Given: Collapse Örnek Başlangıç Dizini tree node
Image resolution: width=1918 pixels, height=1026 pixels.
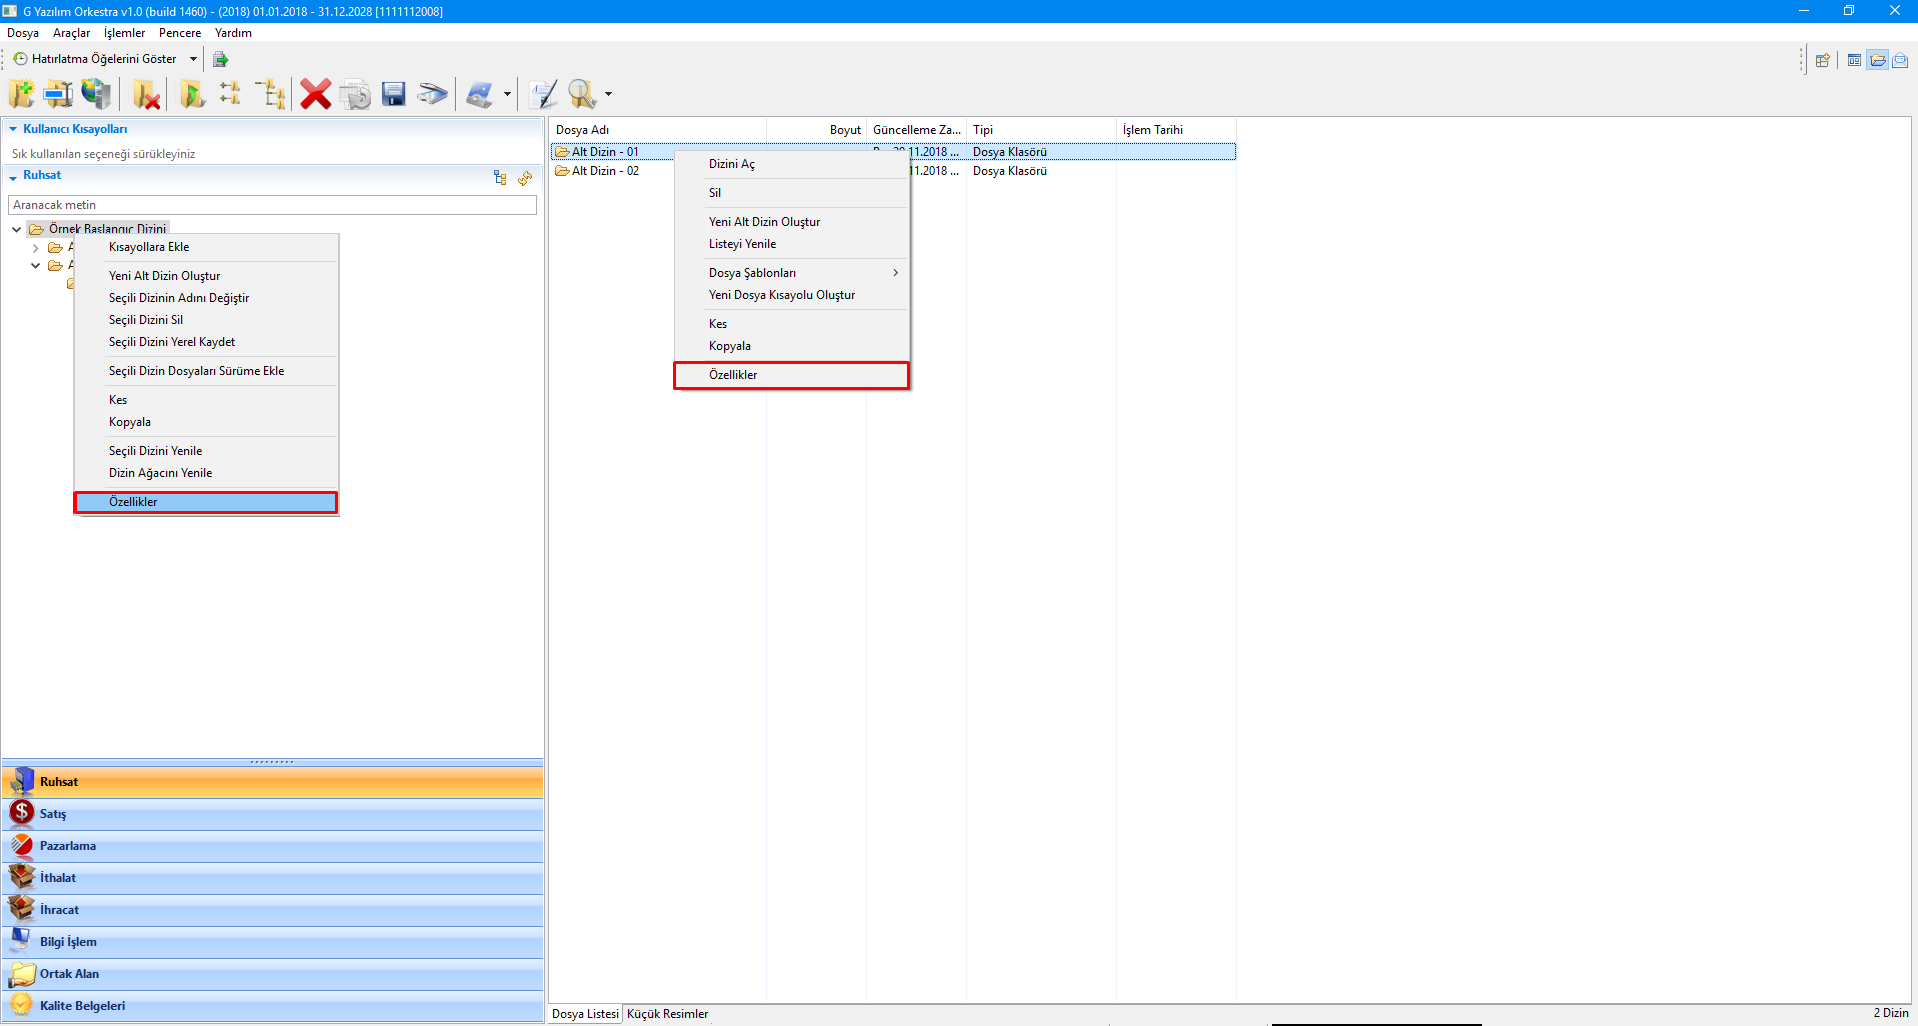Looking at the screenshot, I should (x=17, y=229).
